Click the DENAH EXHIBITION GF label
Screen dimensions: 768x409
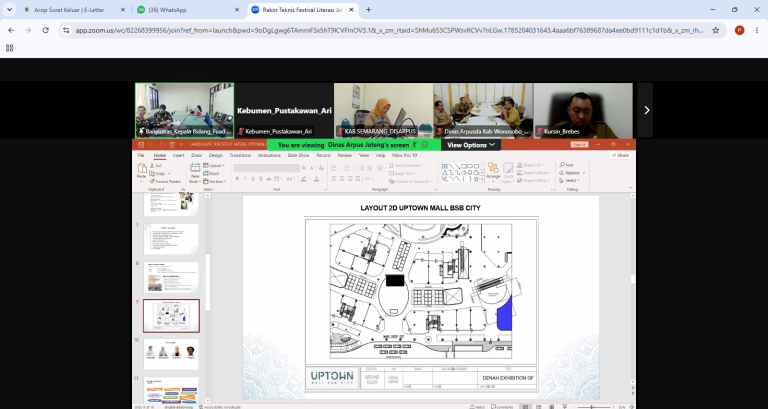coord(507,378)
